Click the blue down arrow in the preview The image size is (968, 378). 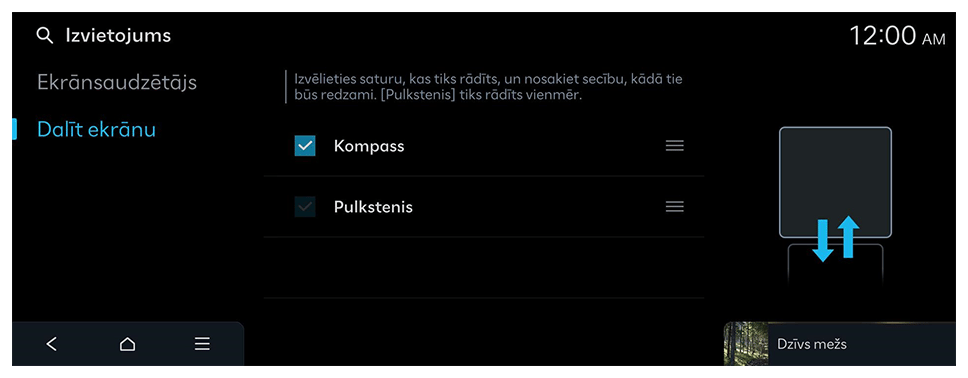[823, 242]
